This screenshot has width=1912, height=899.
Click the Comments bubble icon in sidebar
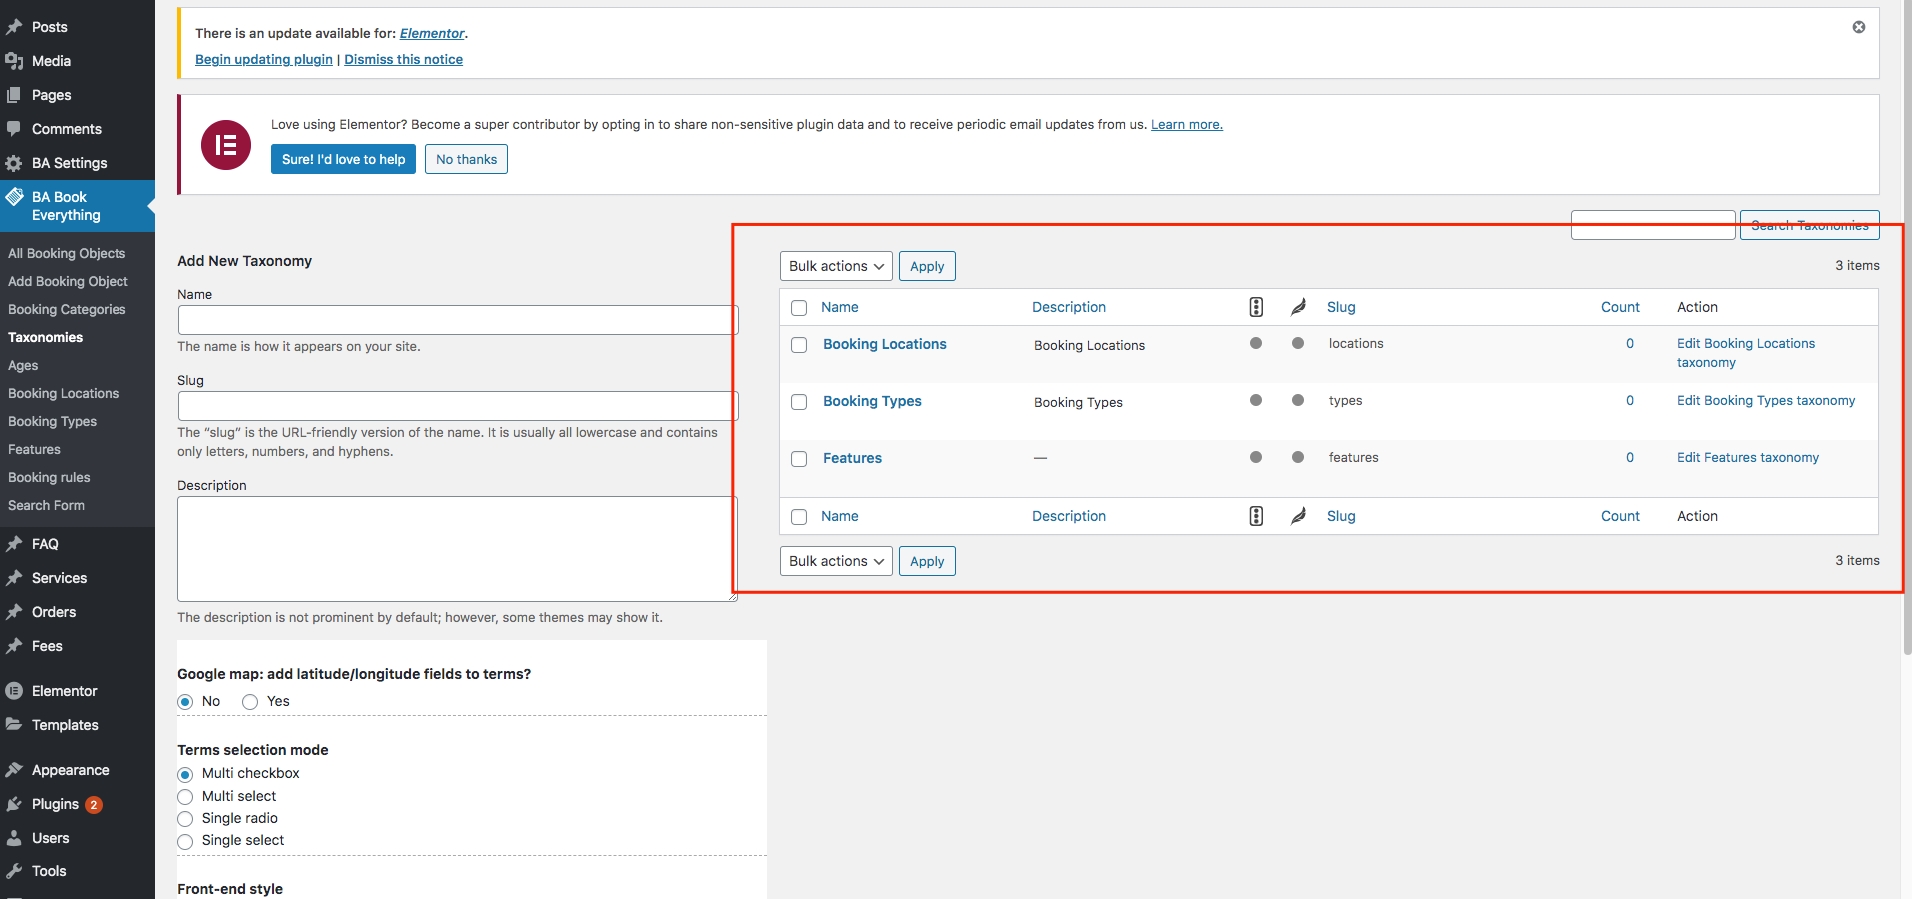point(14,129)
